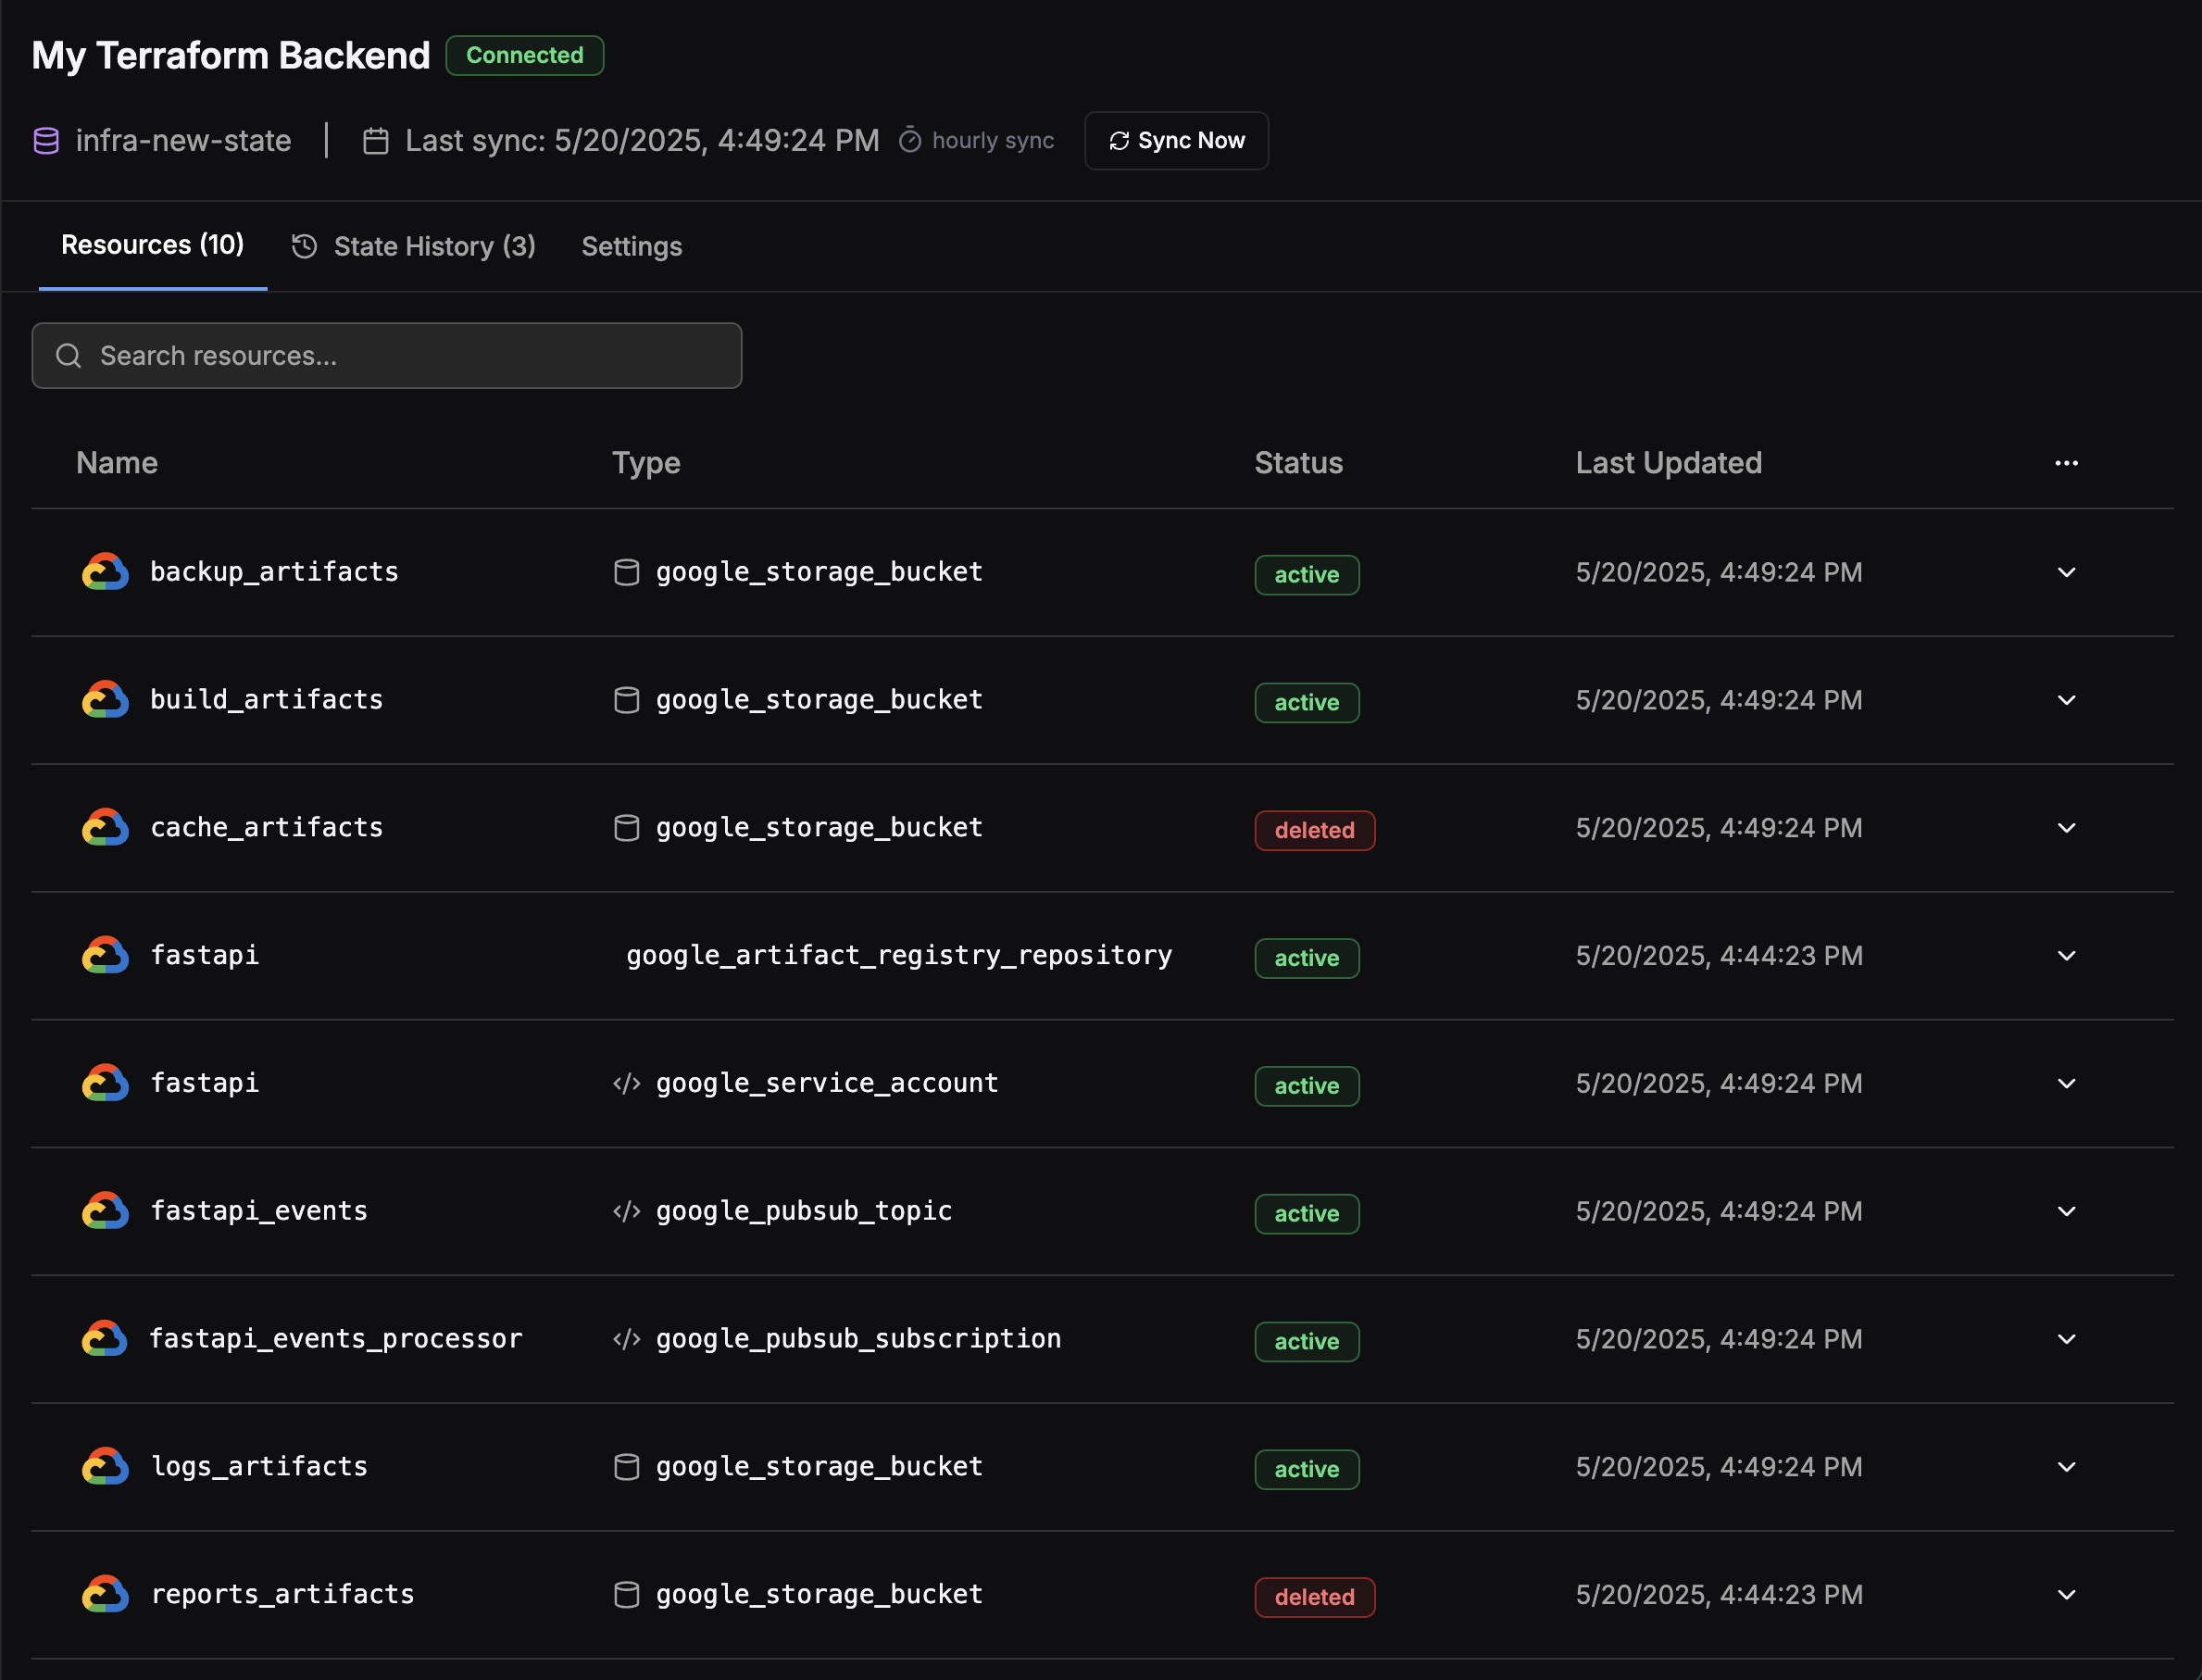Click the active badge on fastapi_events
Viewport: 2202px width, 1680px height.
[1306, 1214]
